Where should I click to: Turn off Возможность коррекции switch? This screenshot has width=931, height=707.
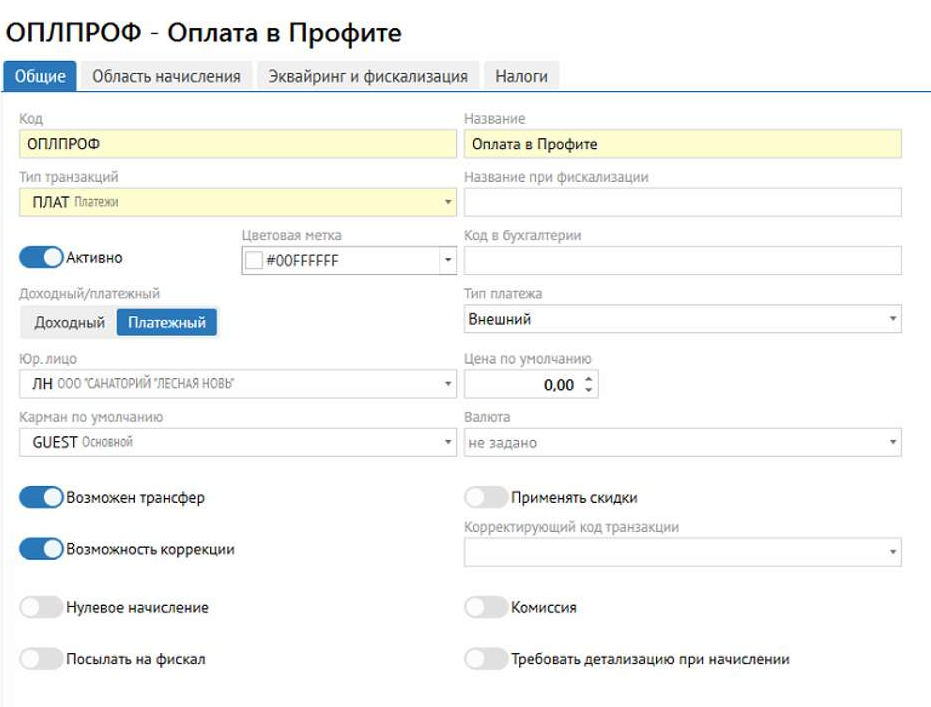(41, 550)
